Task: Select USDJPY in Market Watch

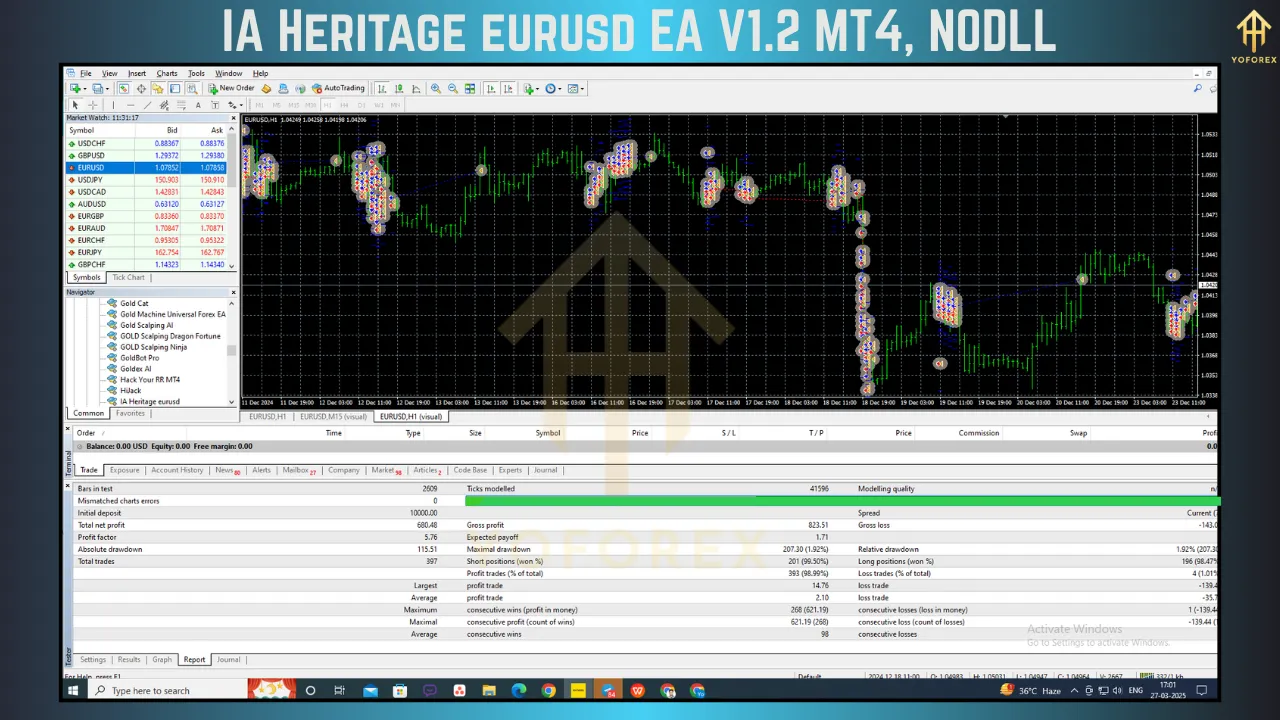Action: tap(147, 180)
